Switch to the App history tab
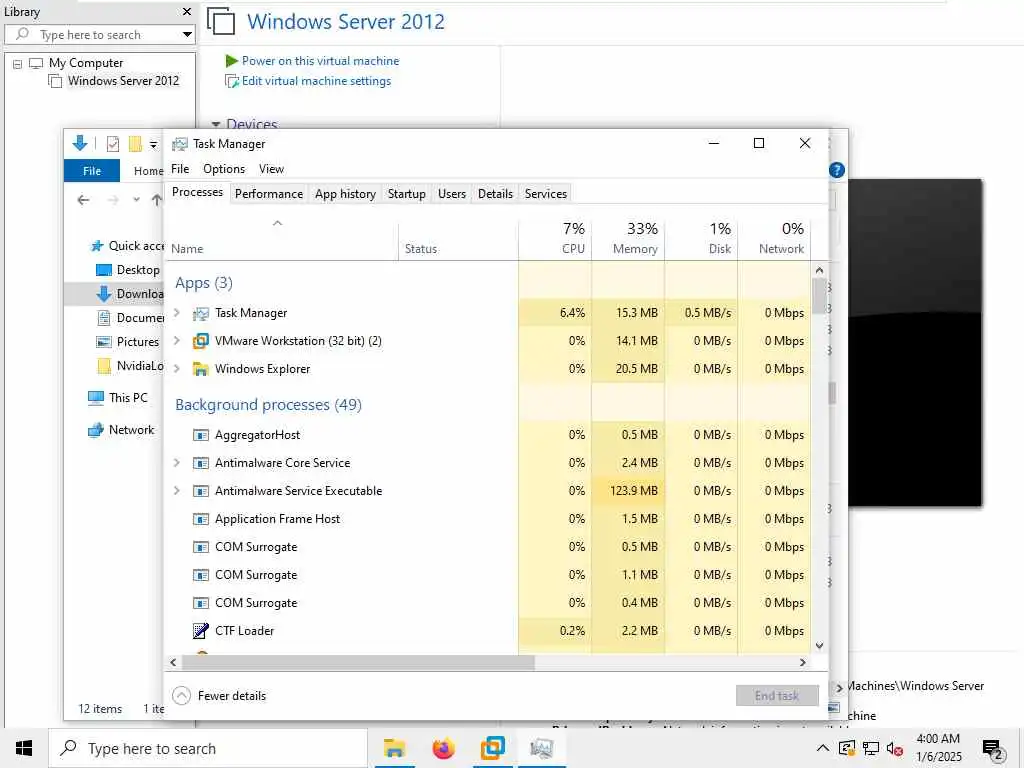Screen dimensions: 1024x768 (345, 194)
